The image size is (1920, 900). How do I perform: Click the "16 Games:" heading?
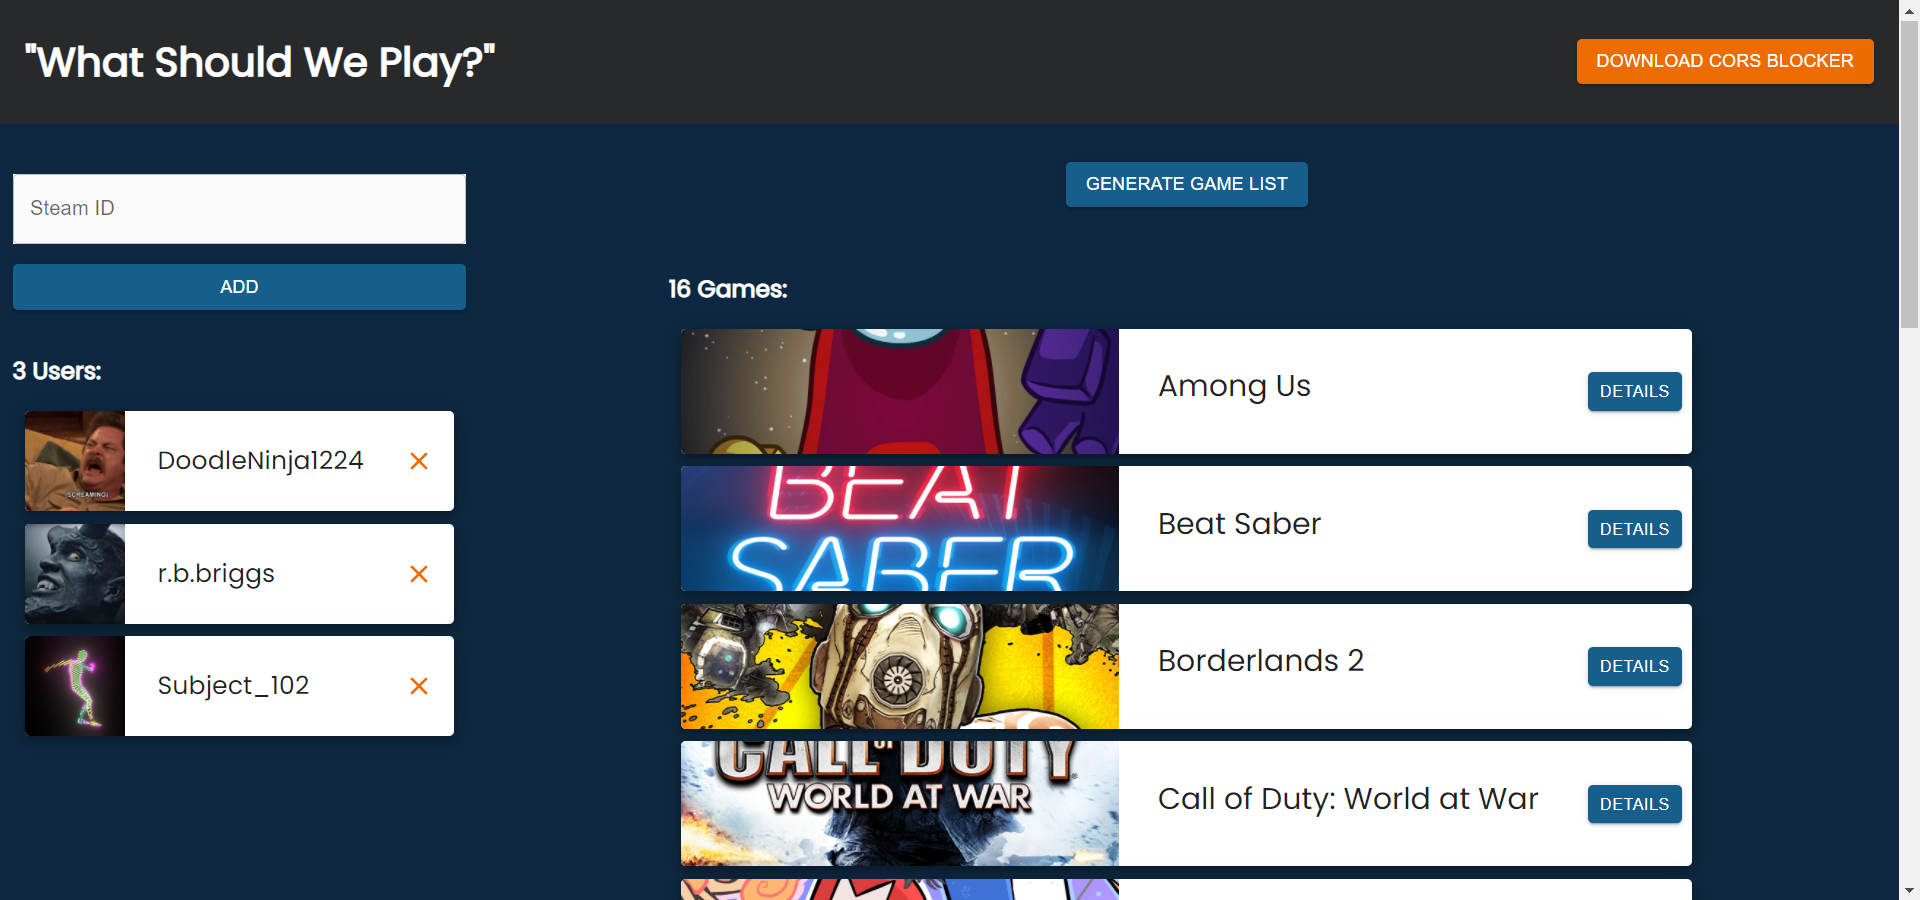point(728,289)
